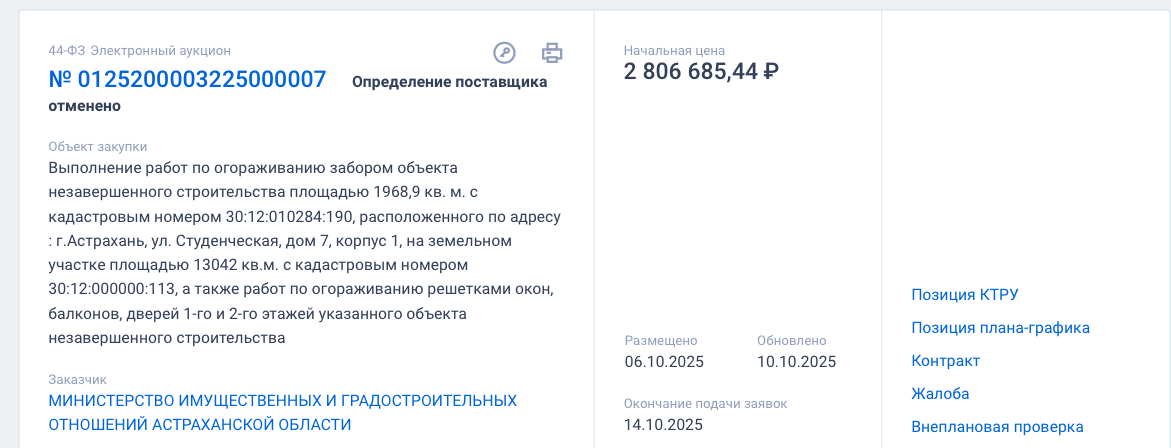Open the customer ministry link

coord(282,412)
